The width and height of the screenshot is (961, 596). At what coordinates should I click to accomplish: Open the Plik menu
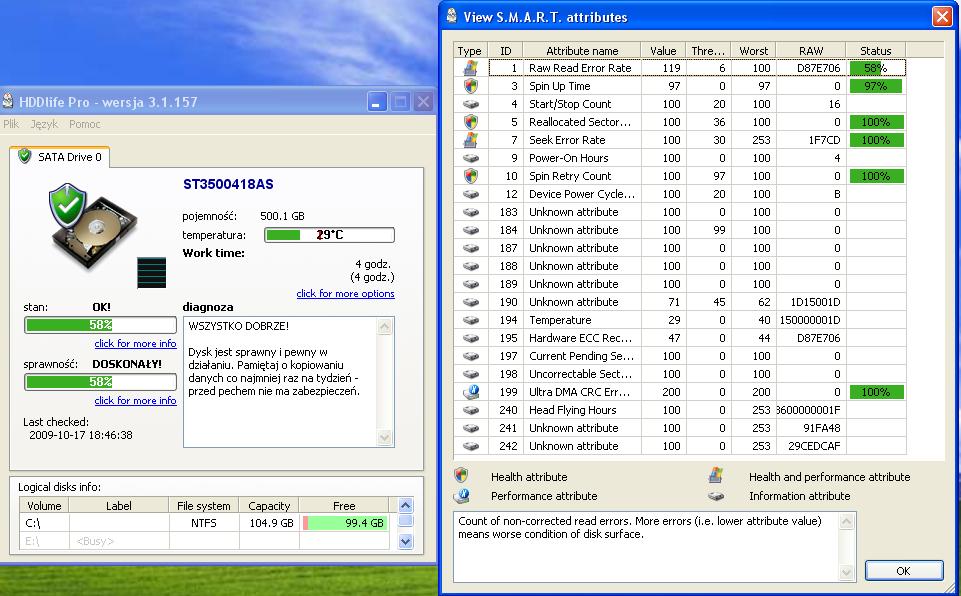click(11, 124)
